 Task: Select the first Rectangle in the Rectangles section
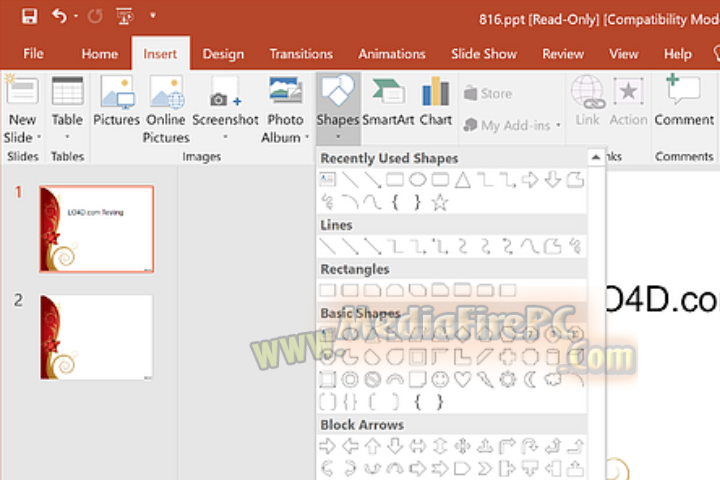(x=327, y=290)
